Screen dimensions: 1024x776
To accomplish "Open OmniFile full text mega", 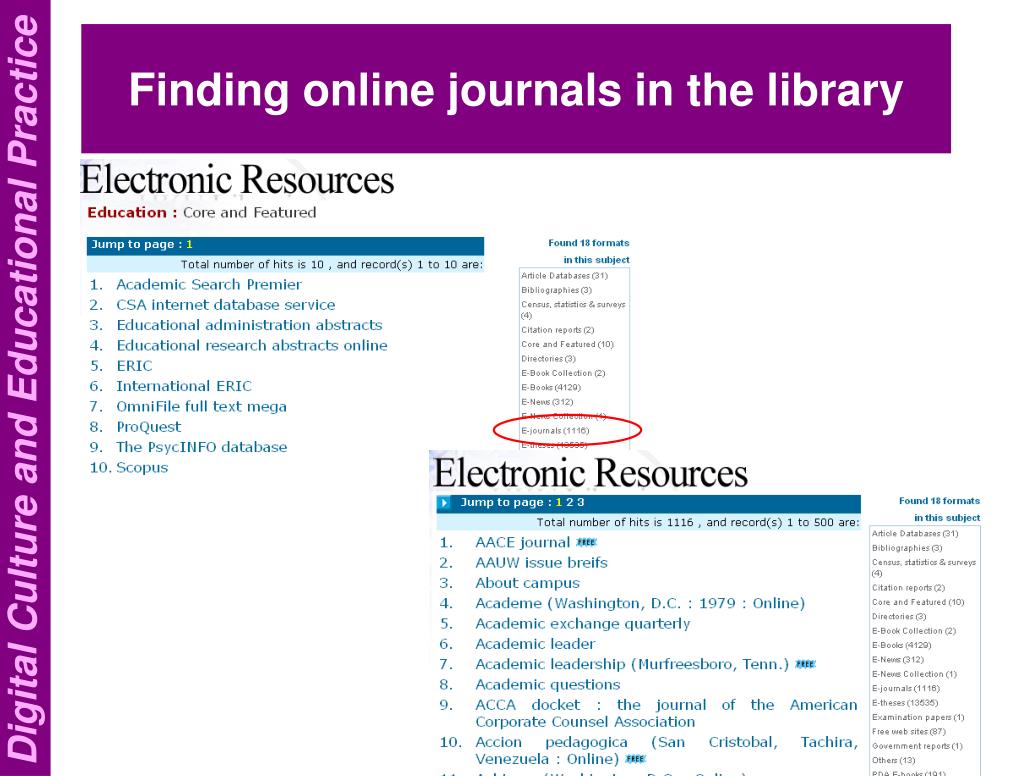I will pos(201,406).
